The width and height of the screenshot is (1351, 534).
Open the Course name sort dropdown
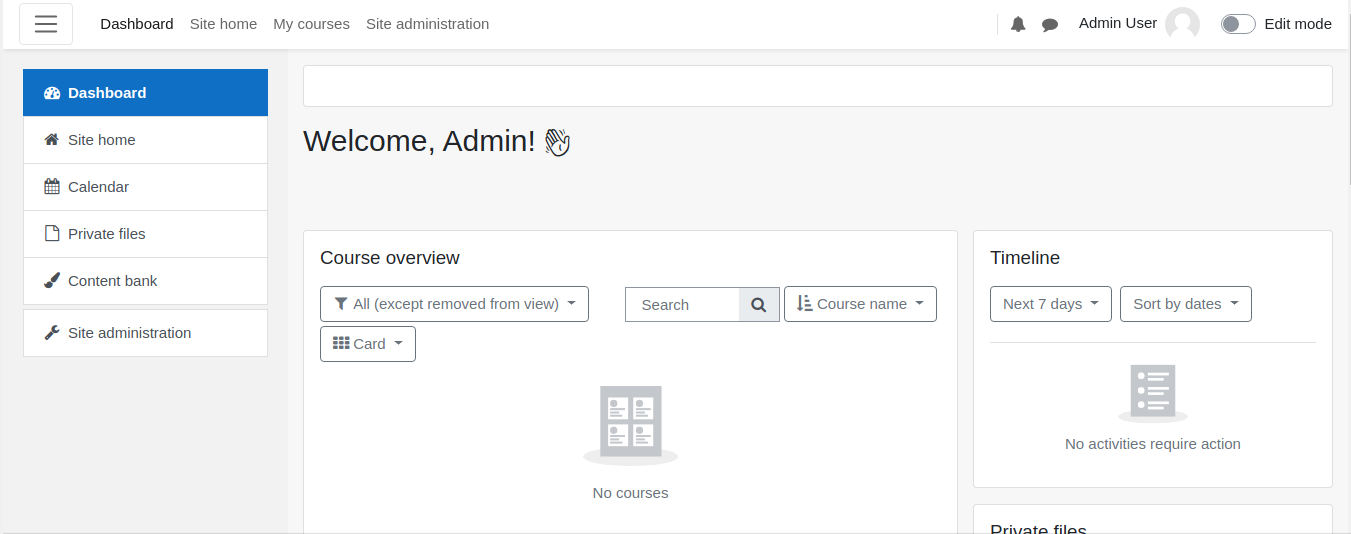860,304
